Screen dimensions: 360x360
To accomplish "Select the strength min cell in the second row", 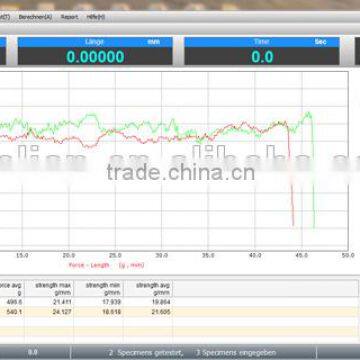I will pyautogui.click(x=98, y=312).
